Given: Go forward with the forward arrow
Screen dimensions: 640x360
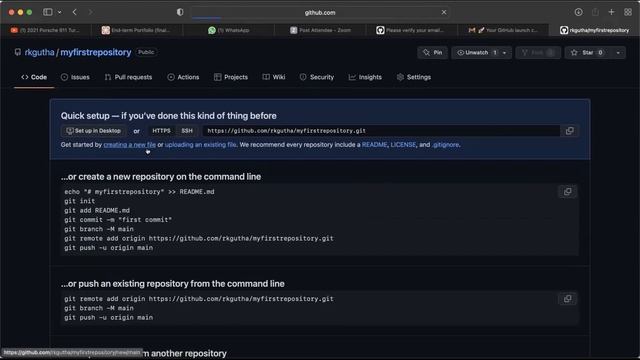Looking at the screenshot, I should (90, 12).
